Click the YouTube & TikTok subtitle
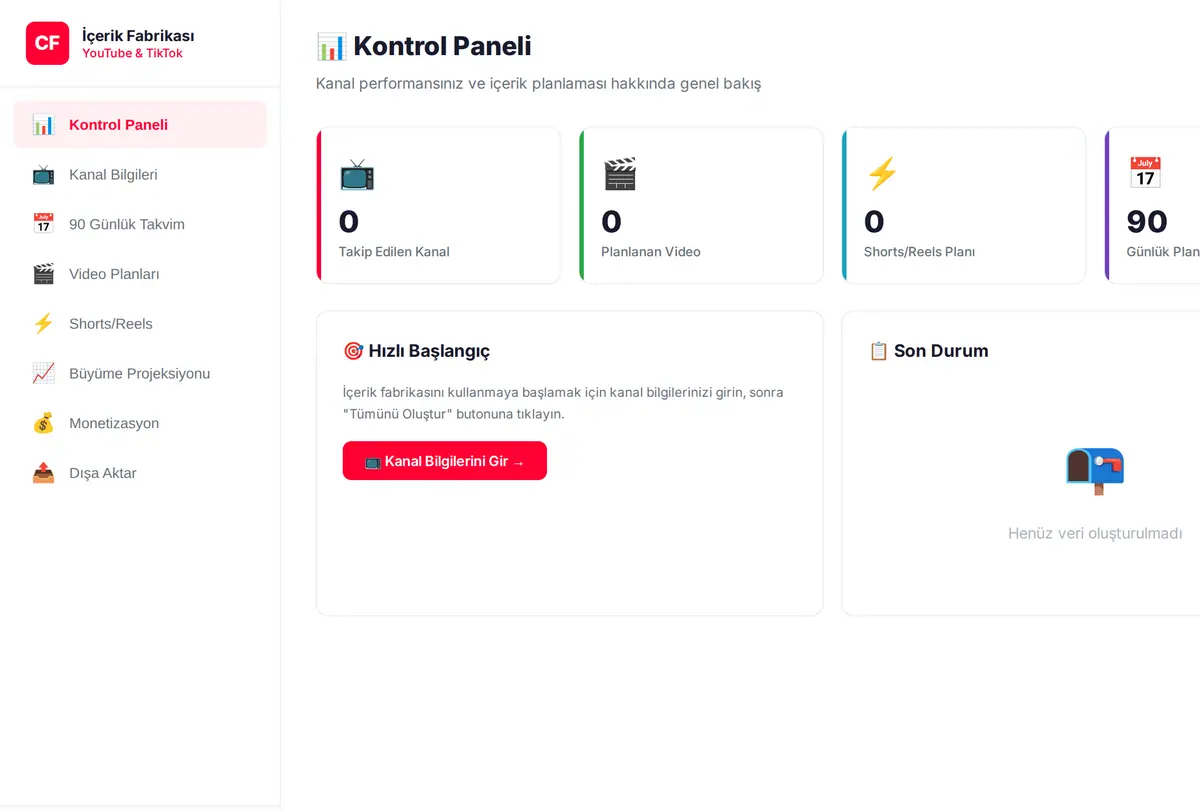This screenshot has width=1200, height=811. tap(132, 54)
